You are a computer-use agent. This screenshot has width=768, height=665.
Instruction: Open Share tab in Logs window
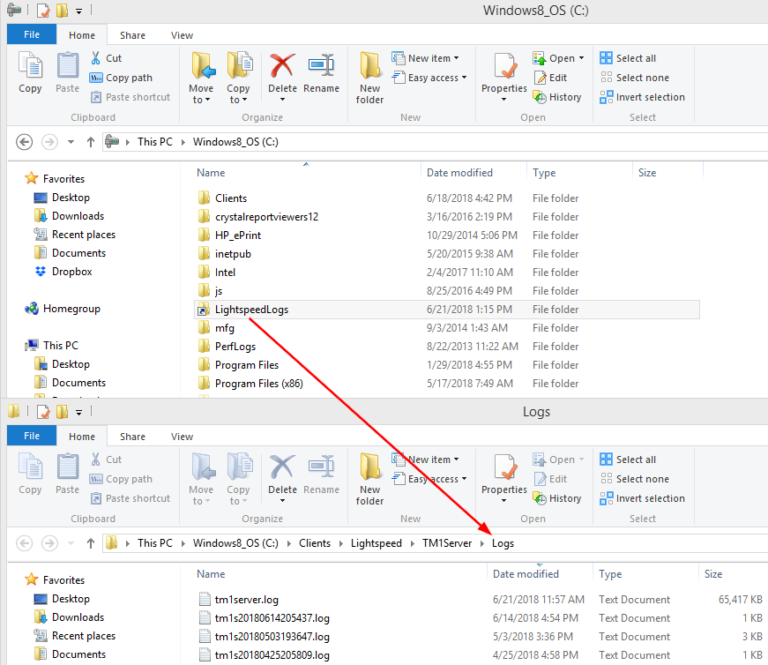coord(132,436)
